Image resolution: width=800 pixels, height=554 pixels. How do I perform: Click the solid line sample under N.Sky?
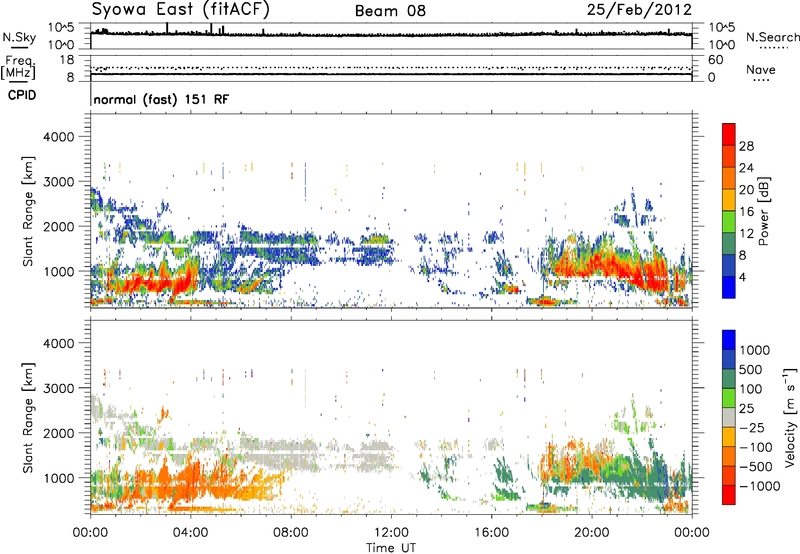[x=19, y=48]
